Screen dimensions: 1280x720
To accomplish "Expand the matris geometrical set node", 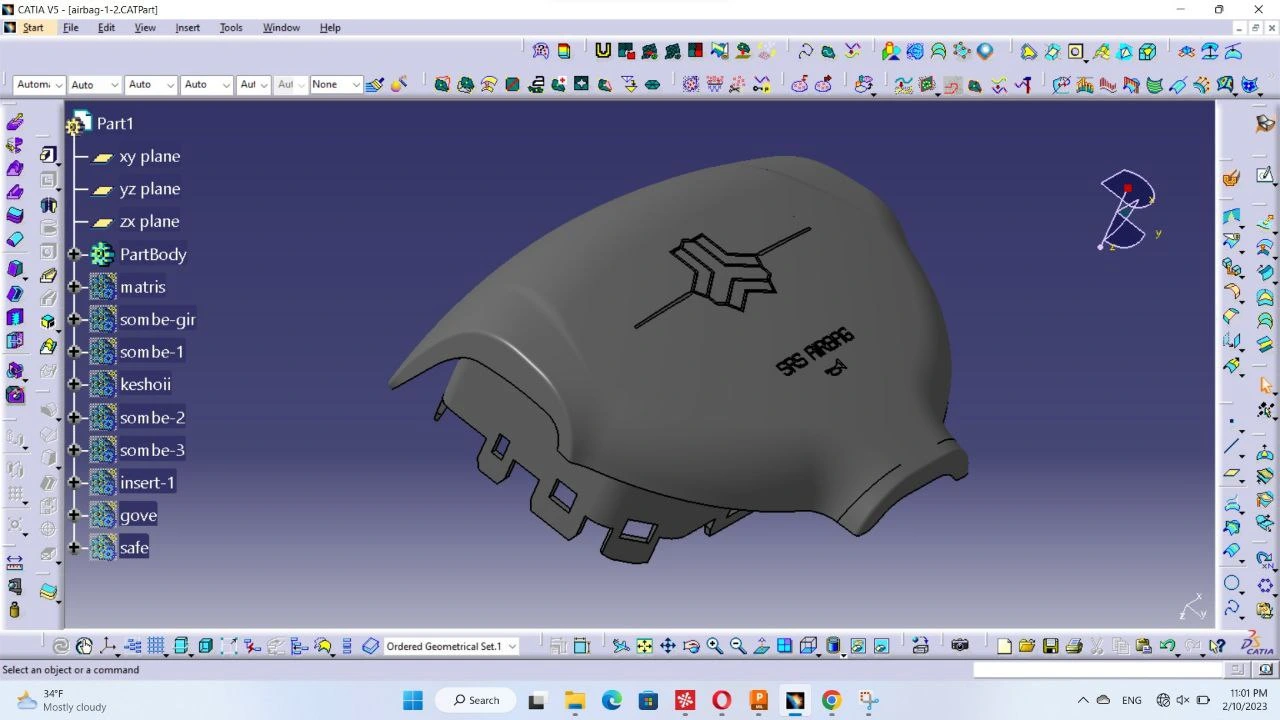I will pyautogui.click(x=74, y=287).
